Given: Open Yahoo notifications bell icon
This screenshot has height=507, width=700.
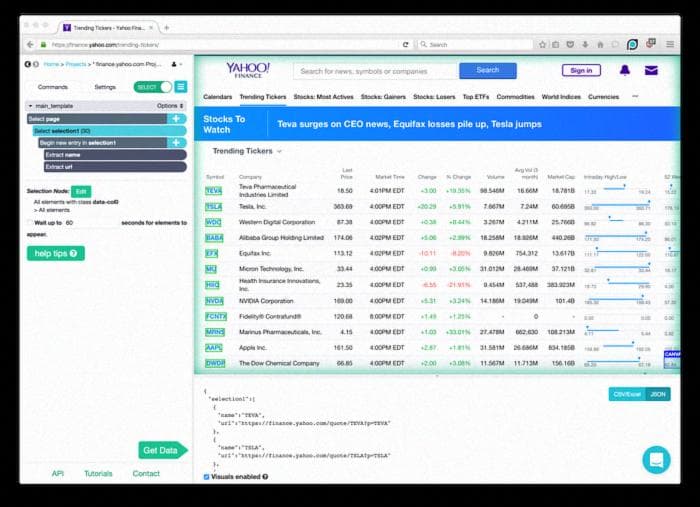Looking at the screenshot, I should (625, 70).
